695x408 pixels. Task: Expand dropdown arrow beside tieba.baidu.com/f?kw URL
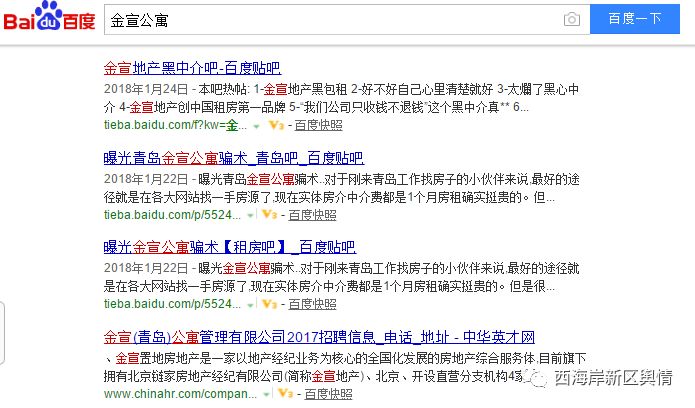tap(256, 126)
